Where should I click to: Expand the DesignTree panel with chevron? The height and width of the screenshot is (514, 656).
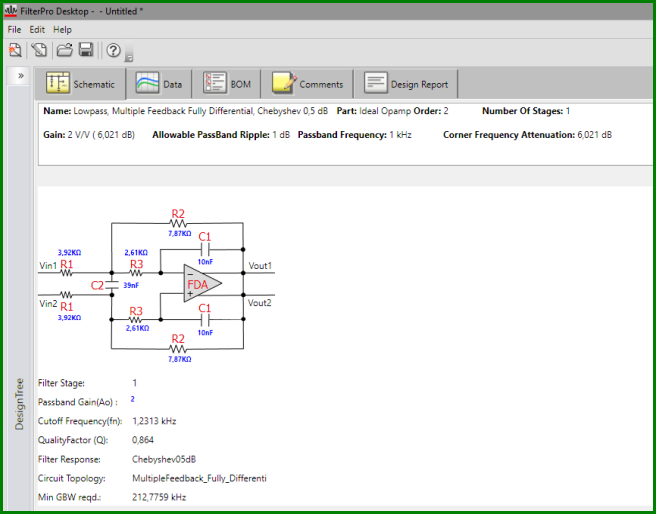[x=20, y=76]
